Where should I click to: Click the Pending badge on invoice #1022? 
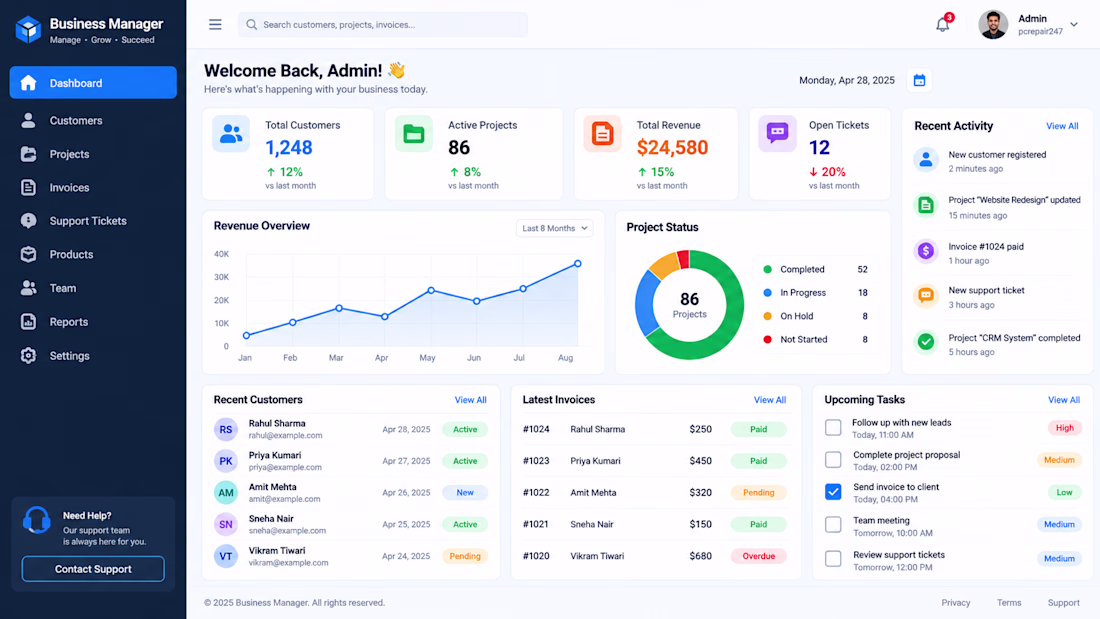(x=758, y=493)
